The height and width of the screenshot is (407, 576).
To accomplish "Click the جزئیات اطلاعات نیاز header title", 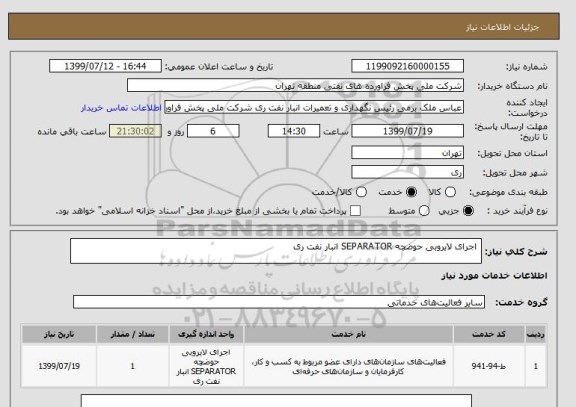I will [x=502, y=28].
